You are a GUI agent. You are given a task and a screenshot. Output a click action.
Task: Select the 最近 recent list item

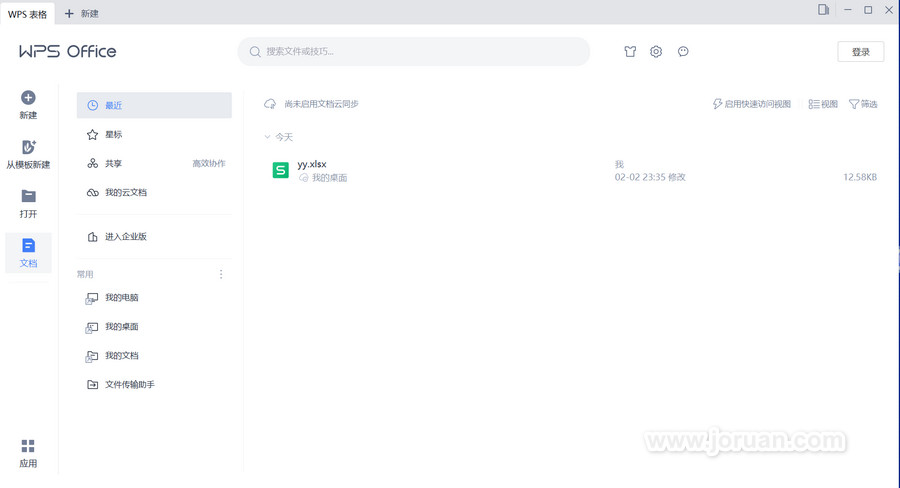coord(154,105)
